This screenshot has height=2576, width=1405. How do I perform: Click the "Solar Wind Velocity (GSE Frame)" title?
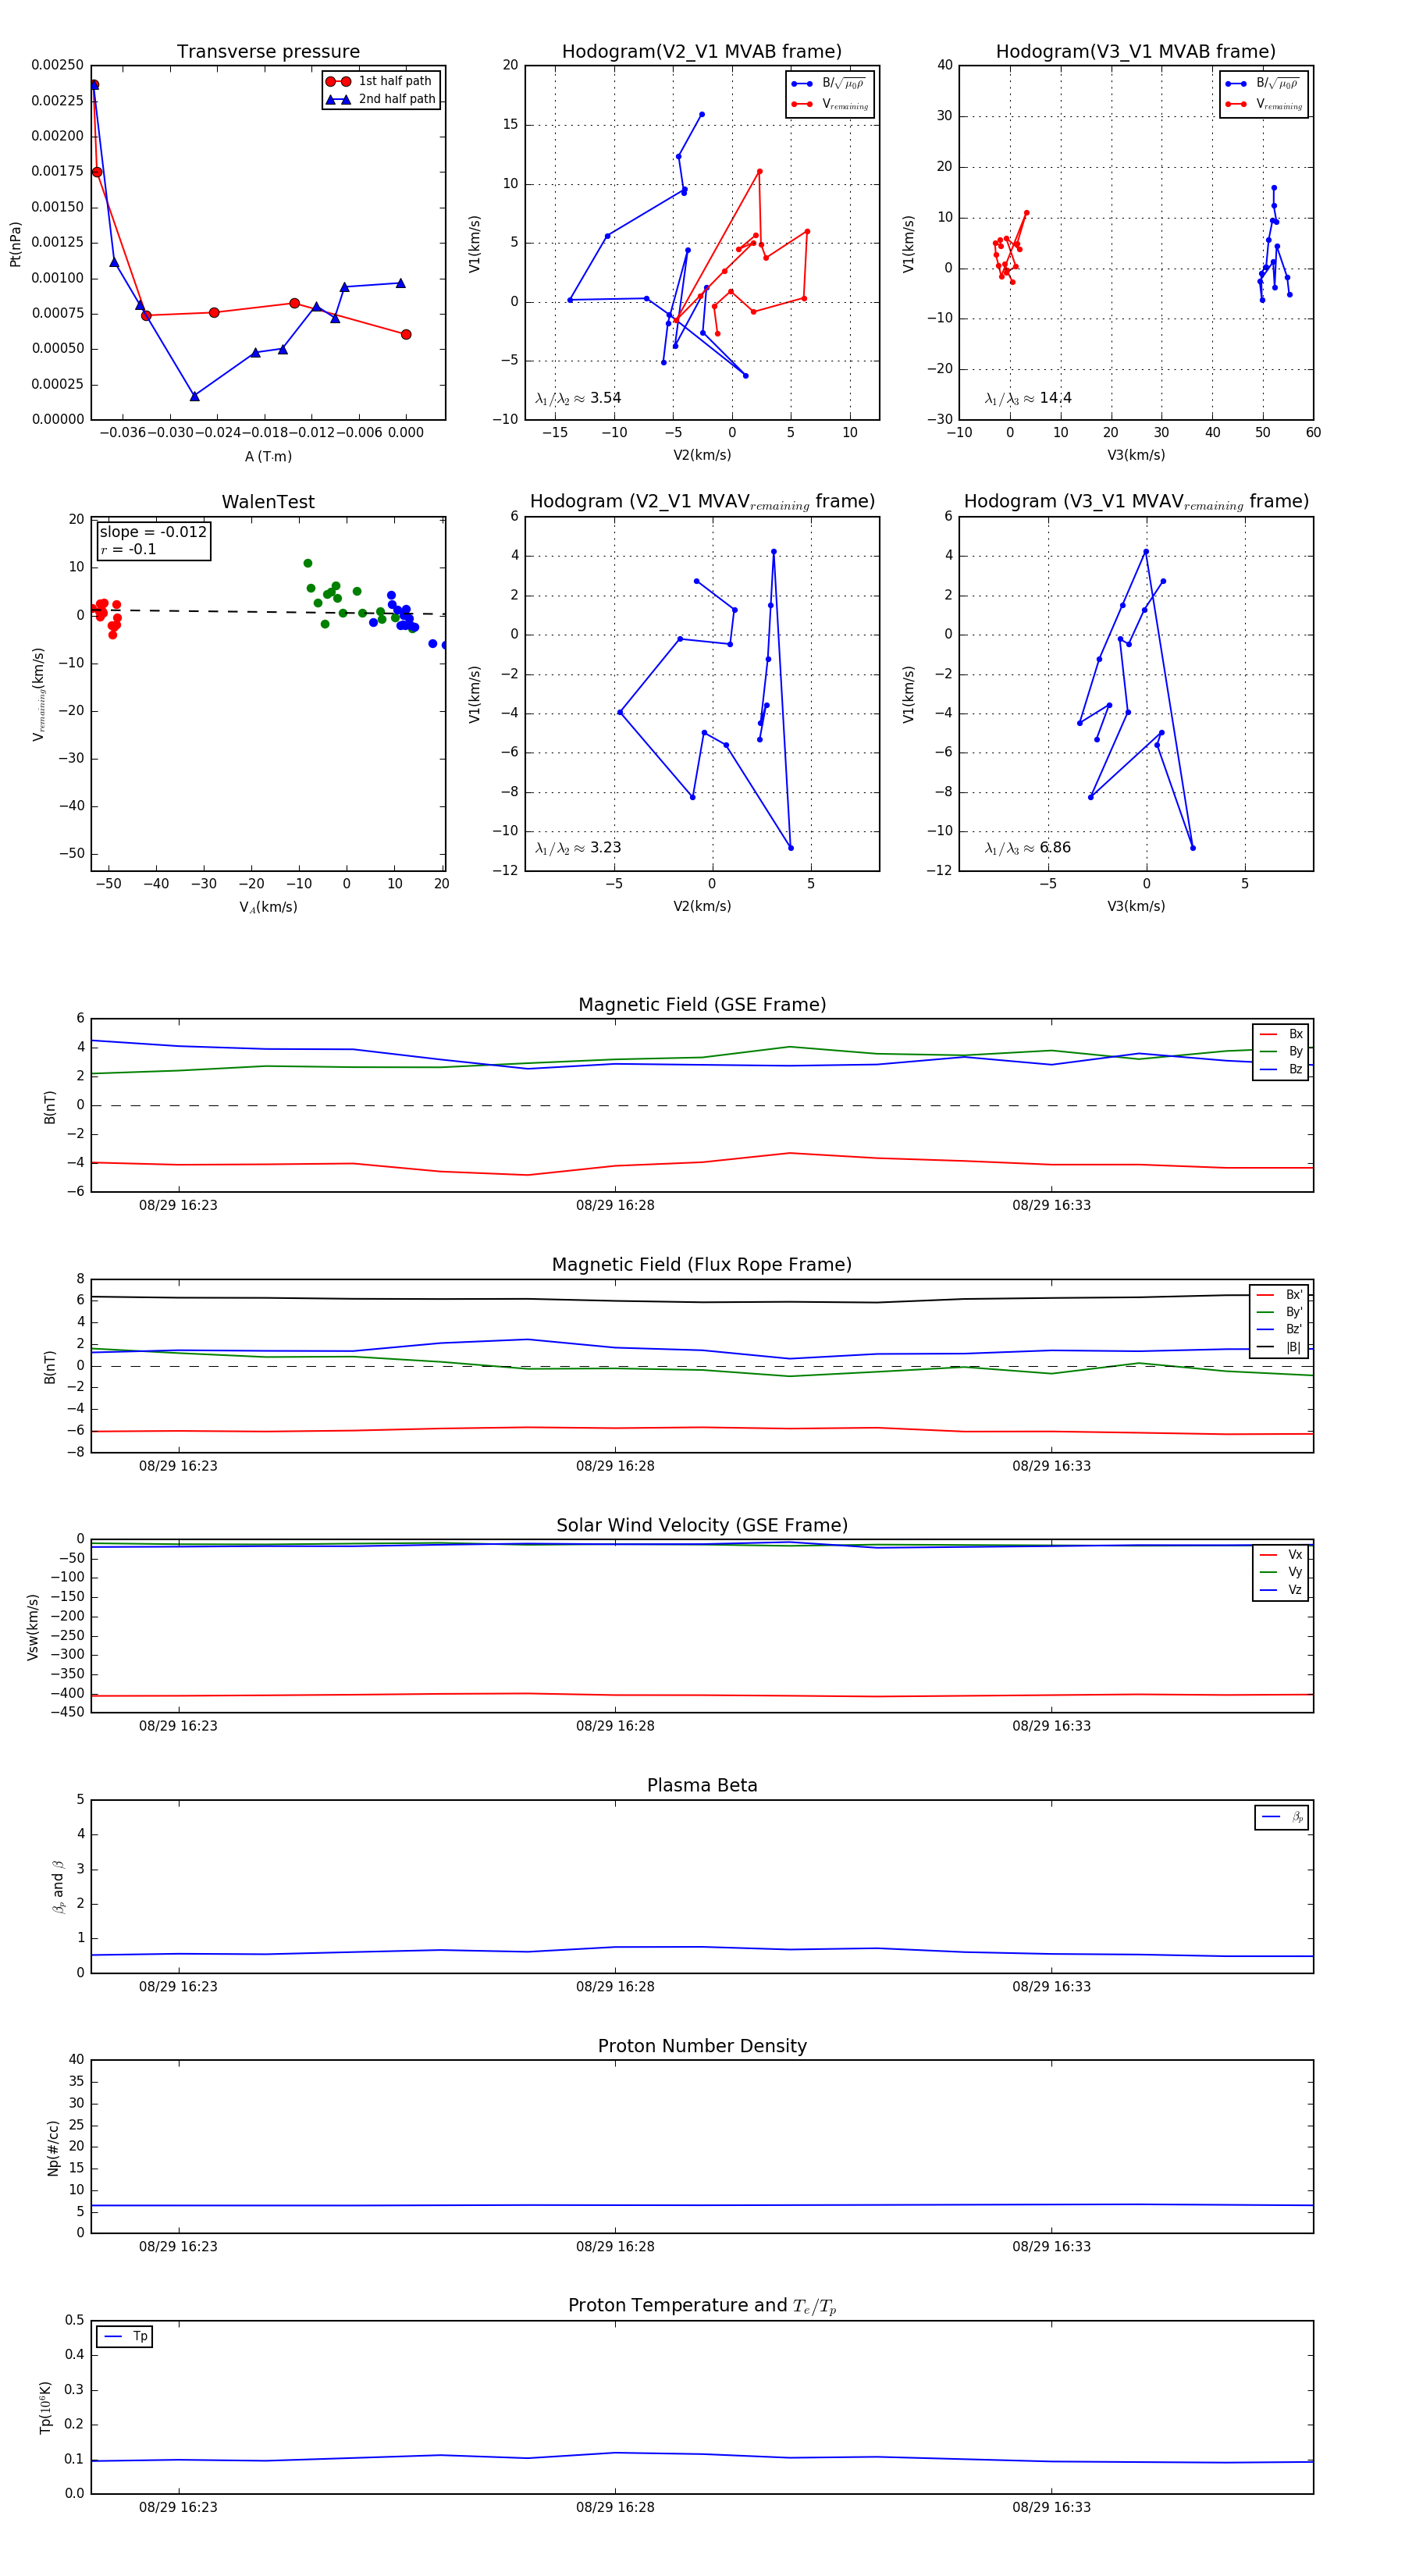(702, 1525)
